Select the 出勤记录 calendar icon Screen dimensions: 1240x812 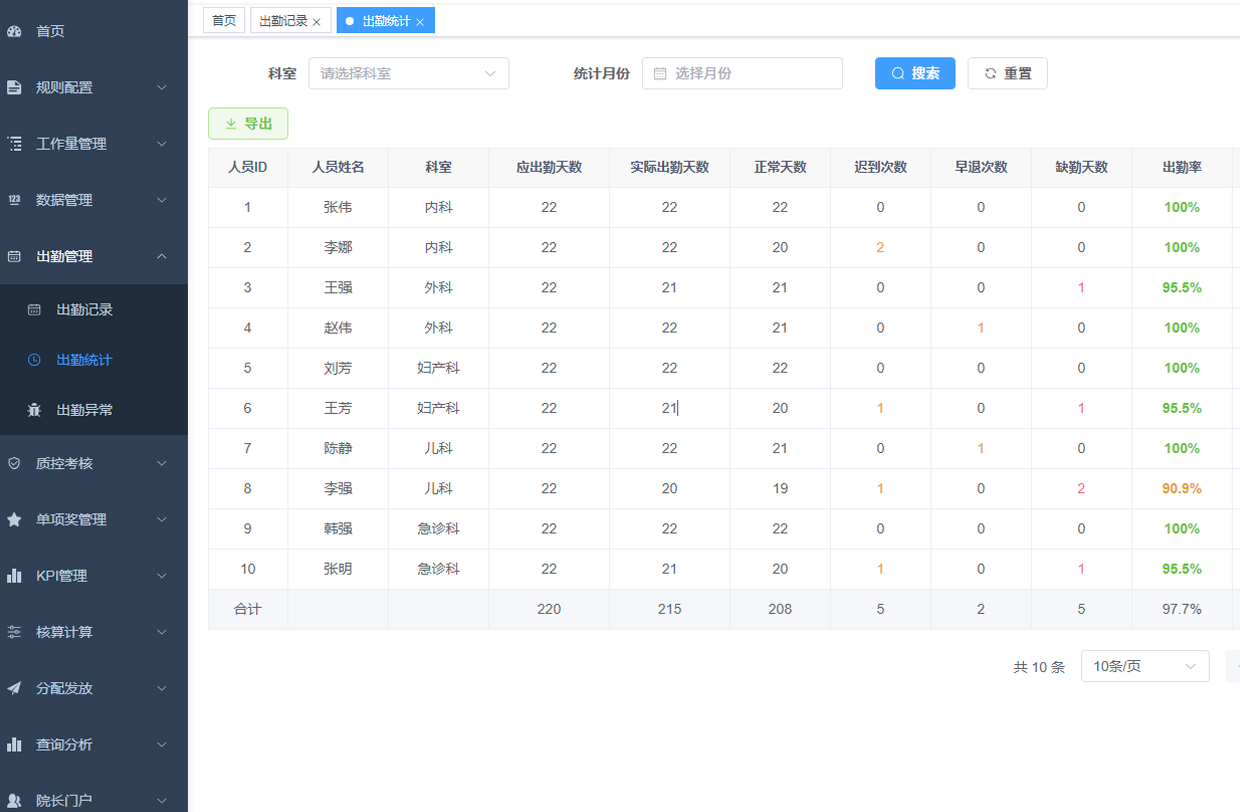tap(36, 311)
